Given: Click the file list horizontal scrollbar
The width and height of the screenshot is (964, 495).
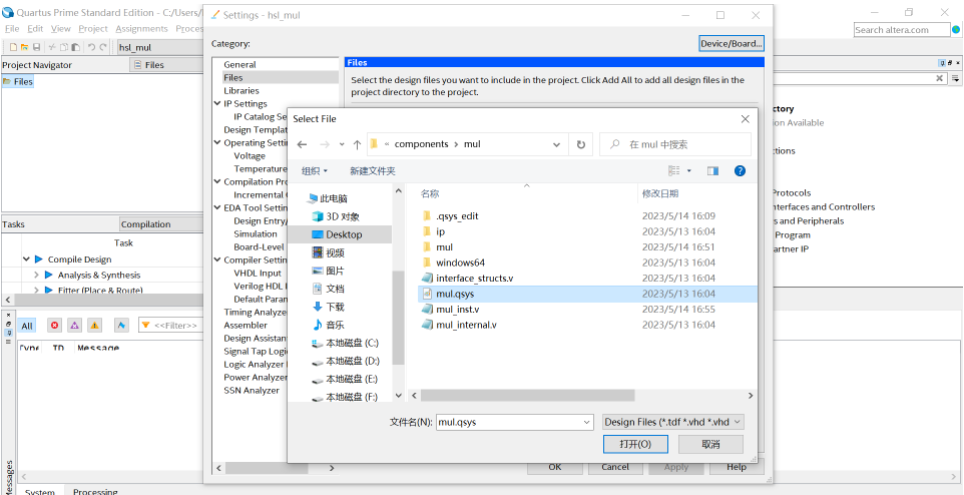Looking at the screenshot, I should click(x=527, y=395).
